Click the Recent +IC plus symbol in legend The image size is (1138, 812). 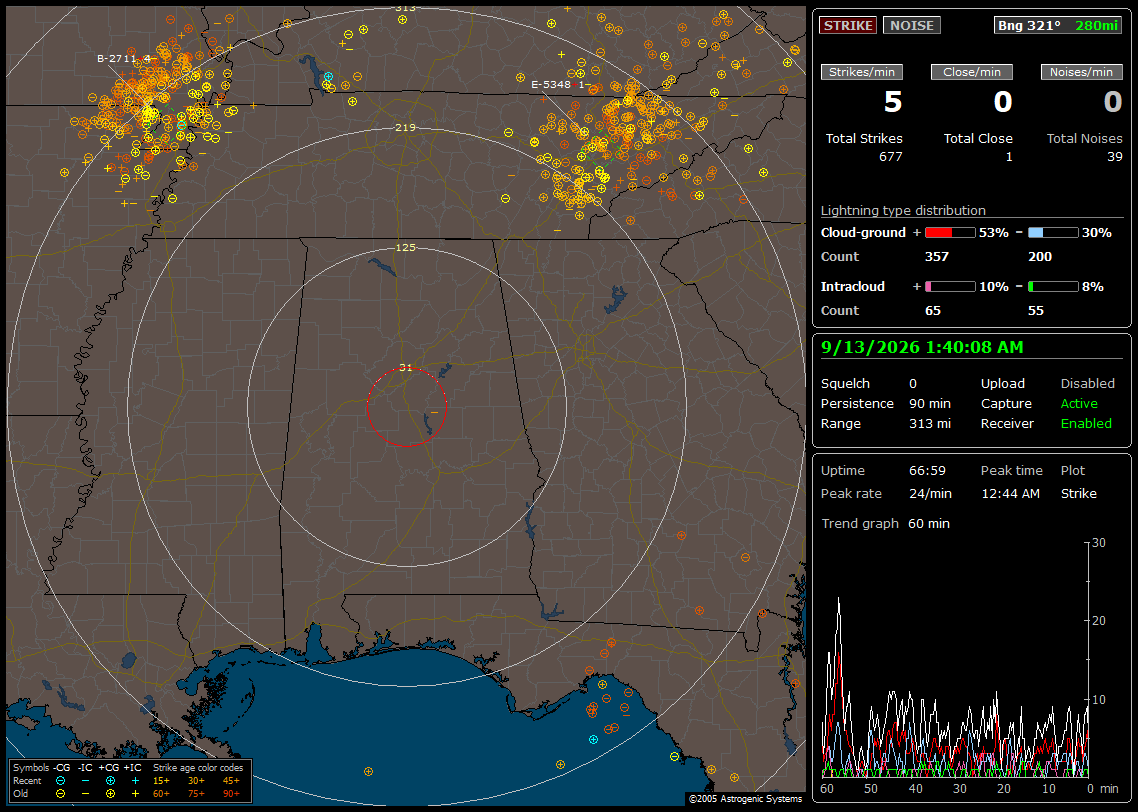click(x=135, y=781)
